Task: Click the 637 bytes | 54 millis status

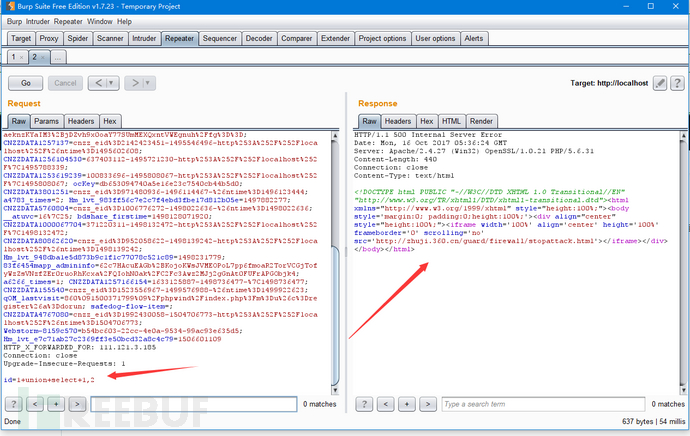Action: pos(653,421)
